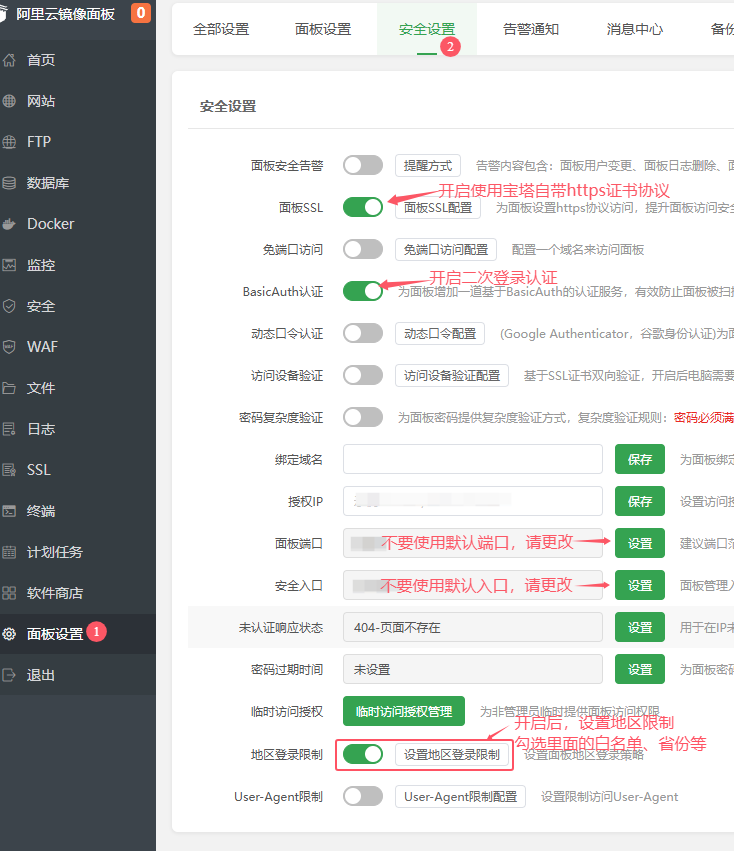The width and height of the screenshot is (734, 851).
Task: Turn off the BasicAuth认证 toggle
Action: point(362,291)
